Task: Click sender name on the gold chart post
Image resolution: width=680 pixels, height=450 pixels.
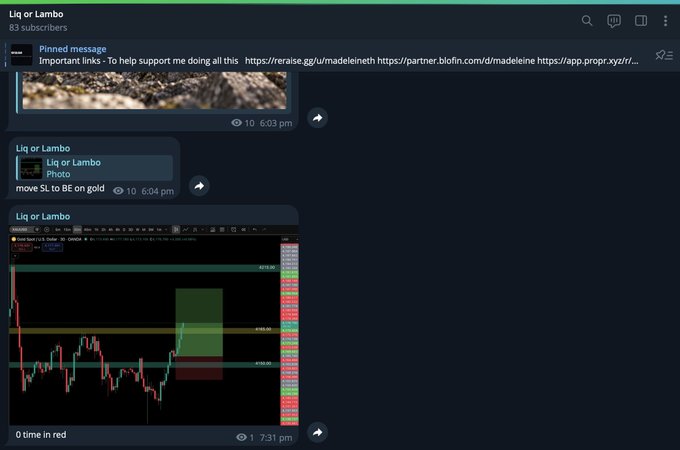Action: pyautogui.click(x=43, y=216)
